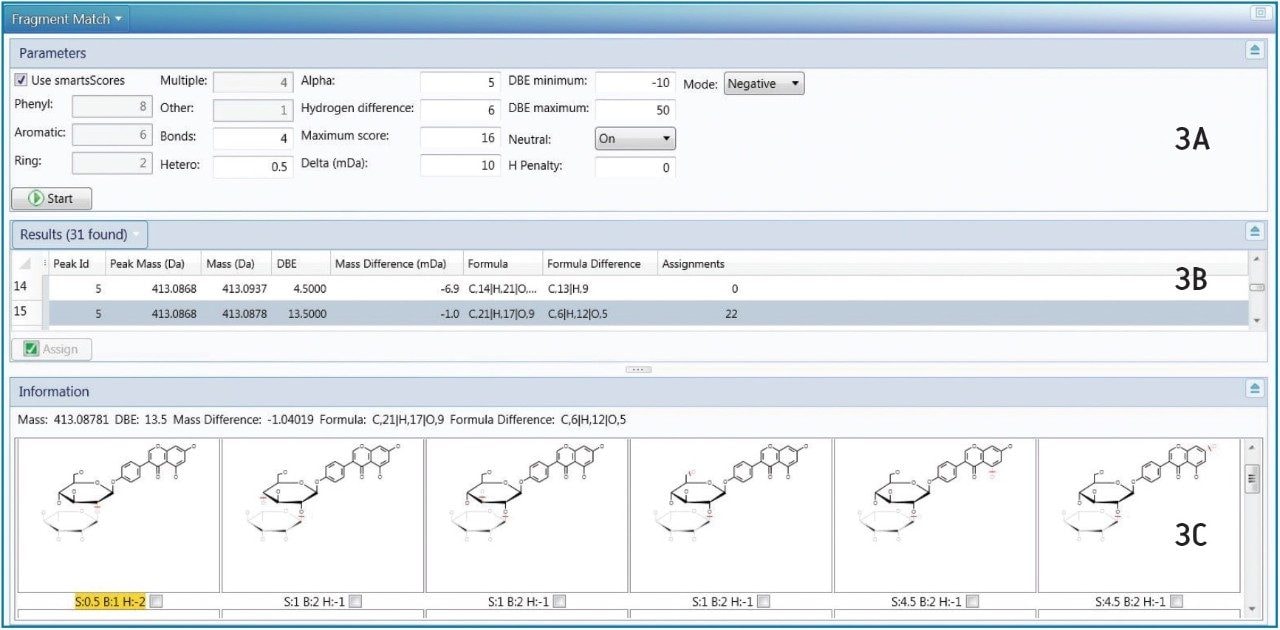Click the Hydrogen difference input field
This screenshot has width=1280, height=630.
pos(460,110)
